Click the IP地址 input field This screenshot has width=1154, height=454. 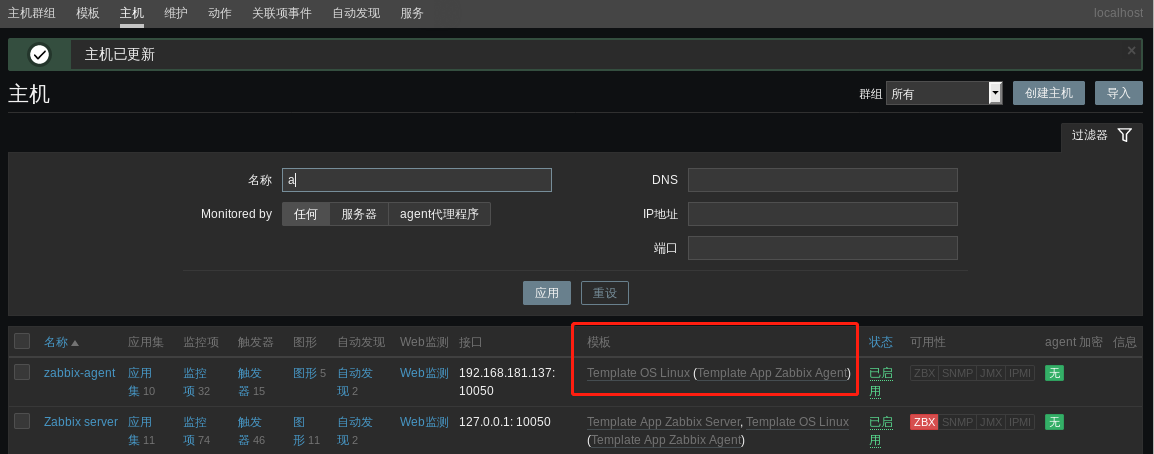(x=823, y=214)
